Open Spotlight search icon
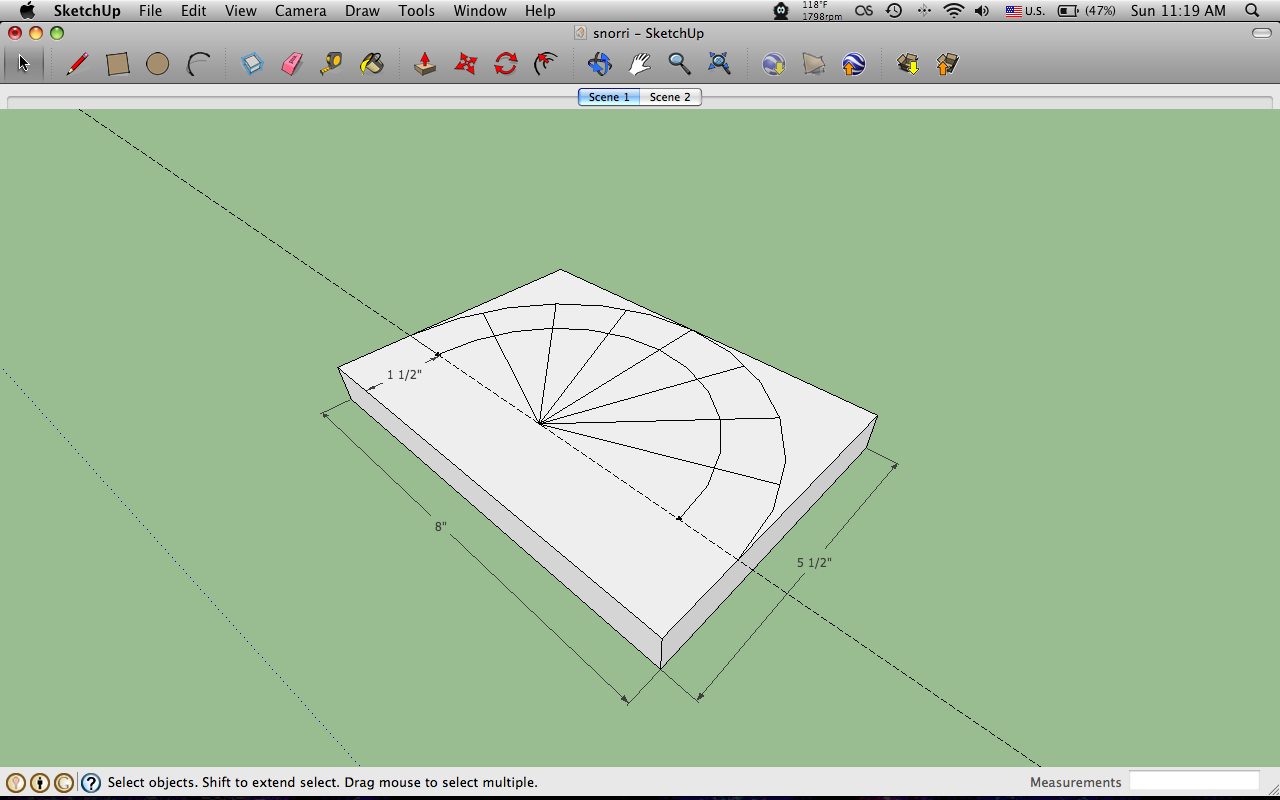Screen dimensions: 1280x800 (x=1252, y=11)
